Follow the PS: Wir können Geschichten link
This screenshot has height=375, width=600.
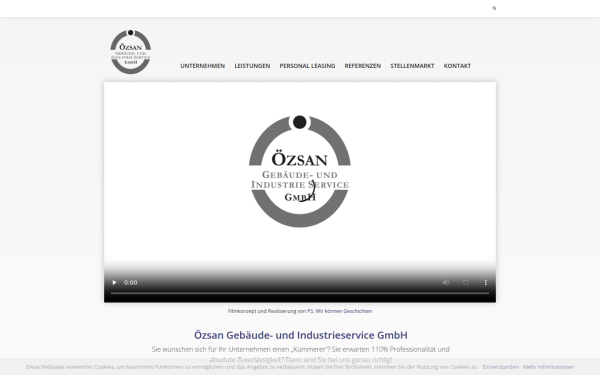[339, 311]
